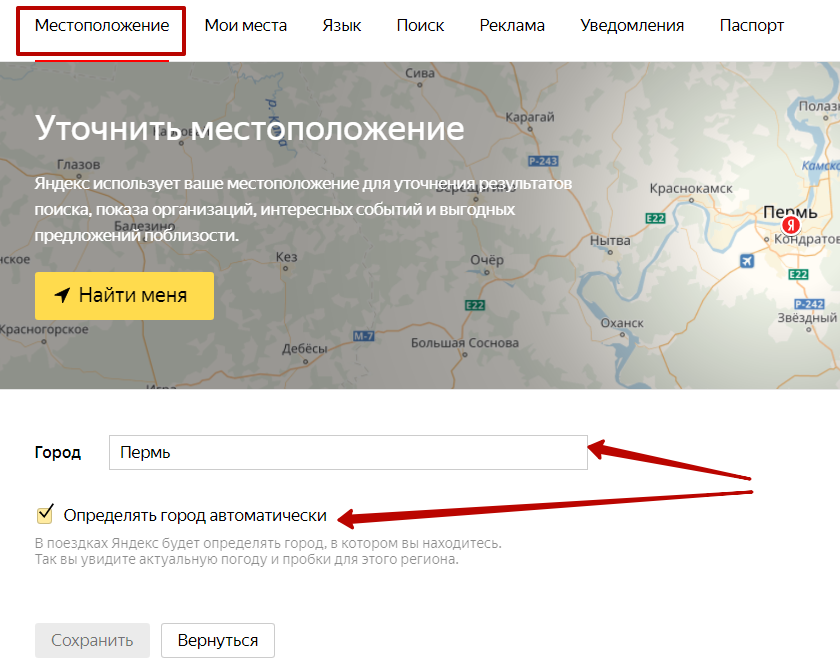Viewport: 840px width, 664px height.
Task: Click the Красногорское label on the map
Action: pyautogui.click(x=44, y=329)
